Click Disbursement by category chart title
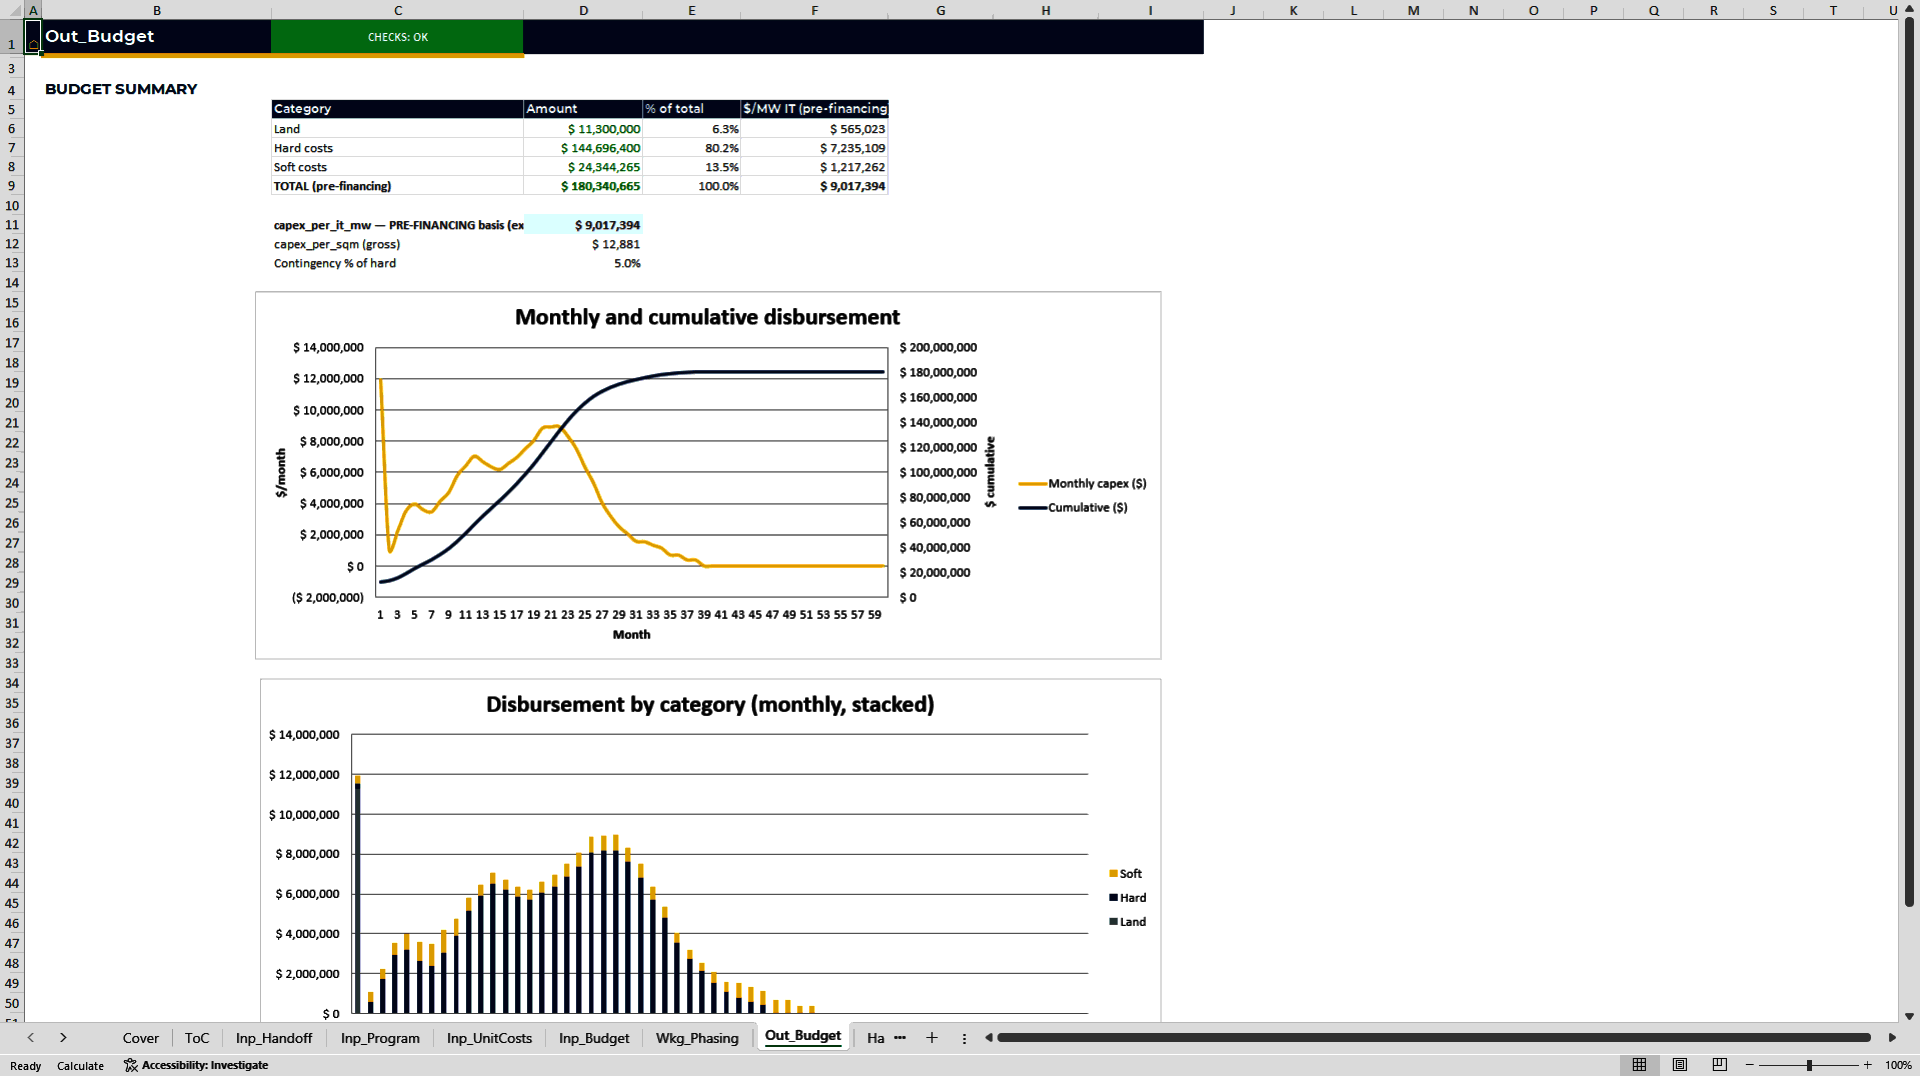 pos(710,704)
